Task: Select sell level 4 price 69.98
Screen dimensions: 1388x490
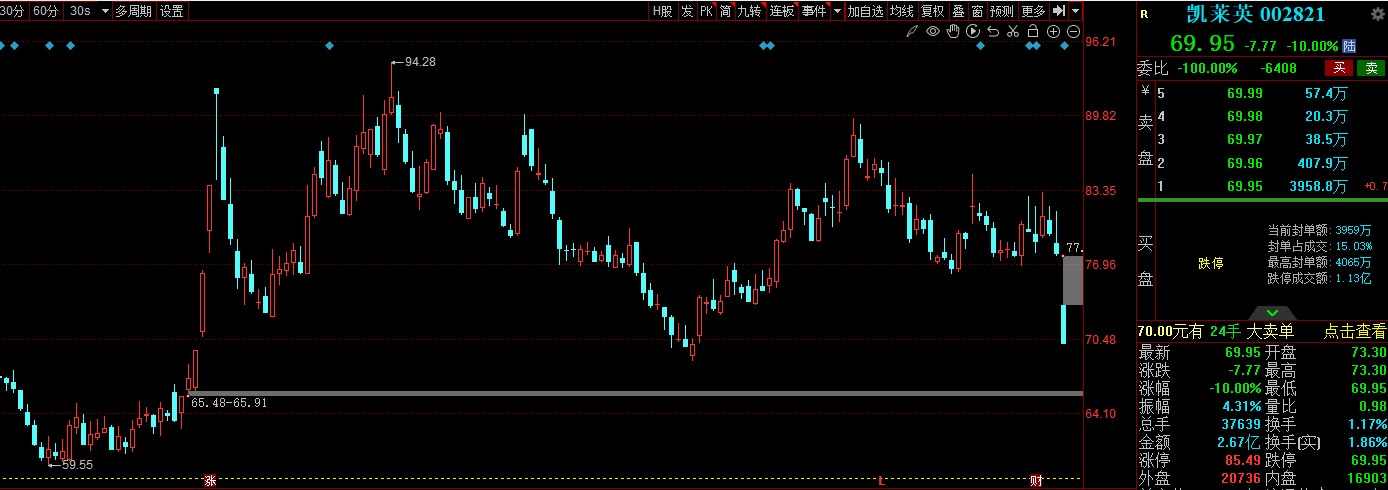Action: coord(1245,117)
